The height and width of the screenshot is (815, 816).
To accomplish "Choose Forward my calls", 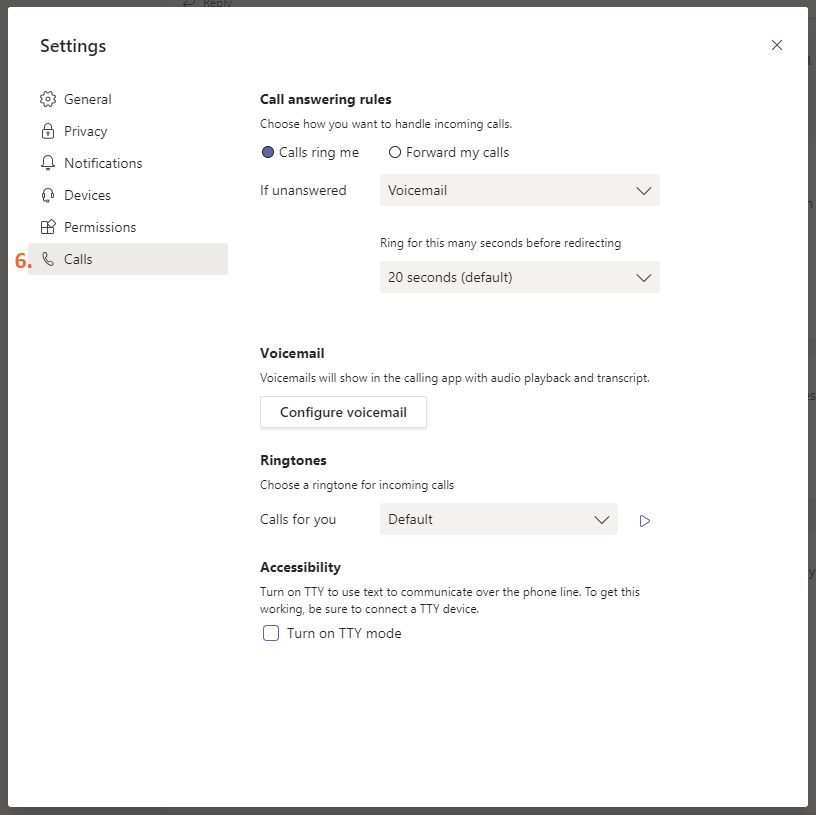I will point(395,152).
